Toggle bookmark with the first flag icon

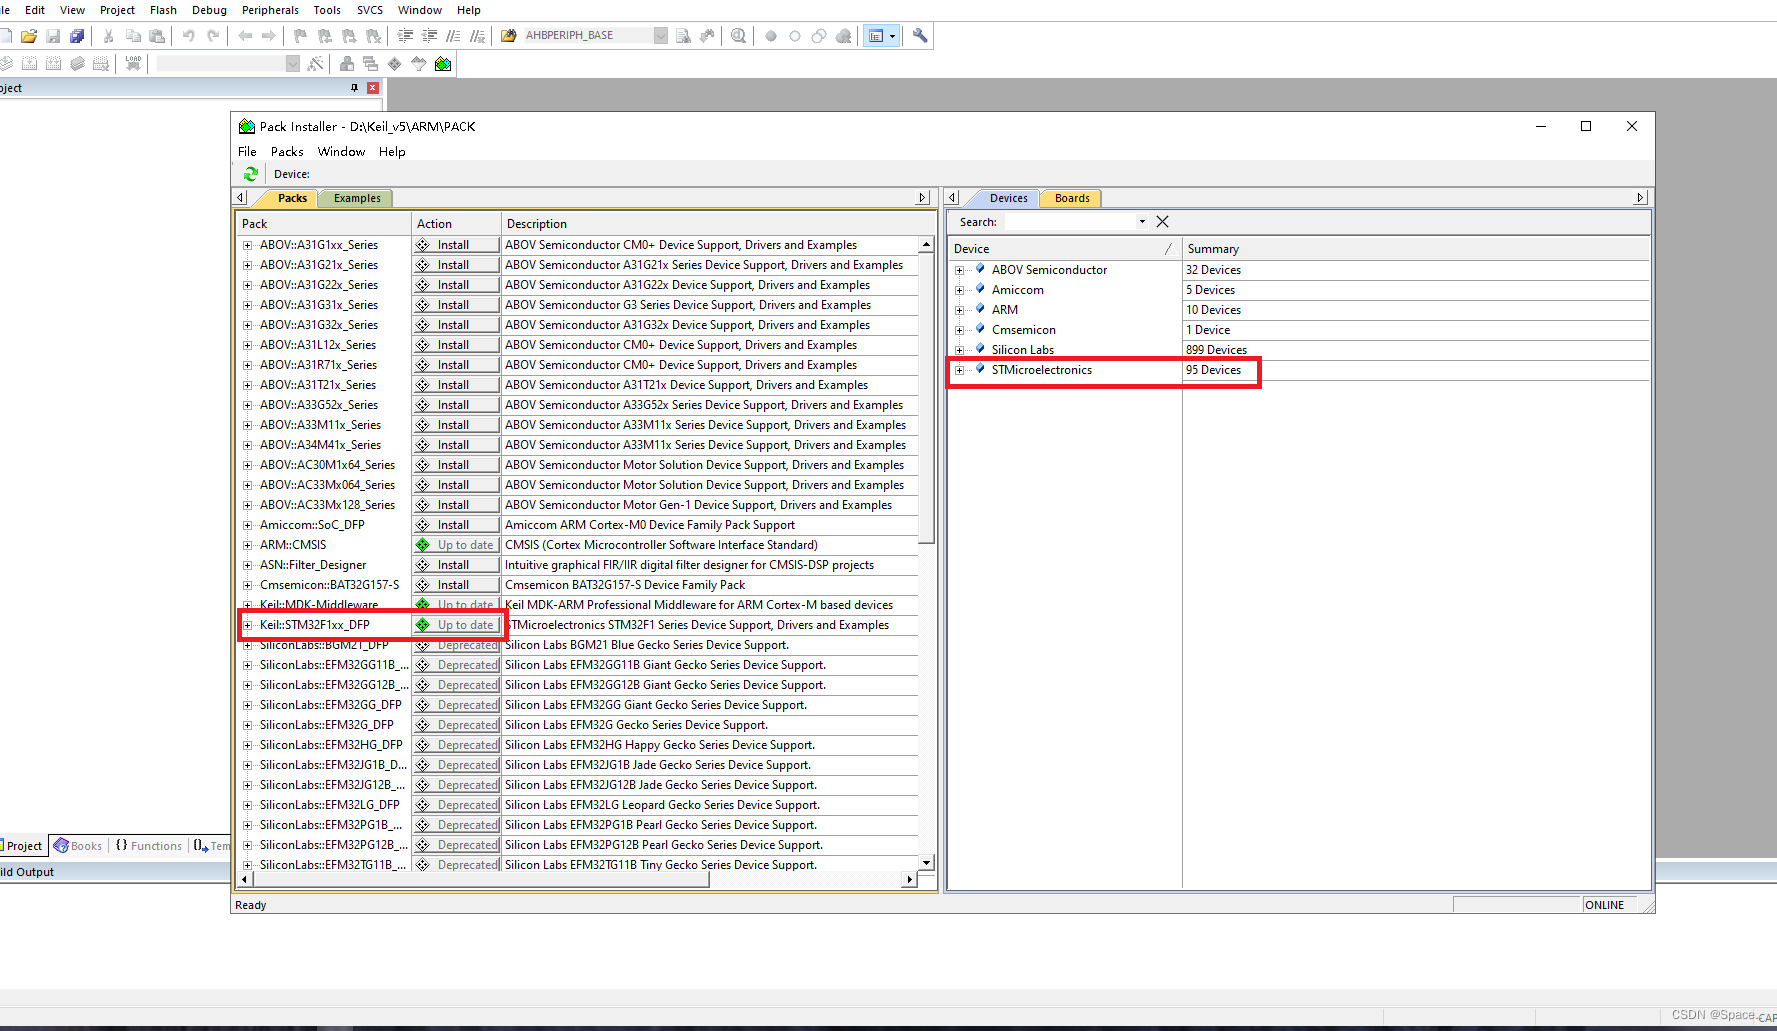300,36
